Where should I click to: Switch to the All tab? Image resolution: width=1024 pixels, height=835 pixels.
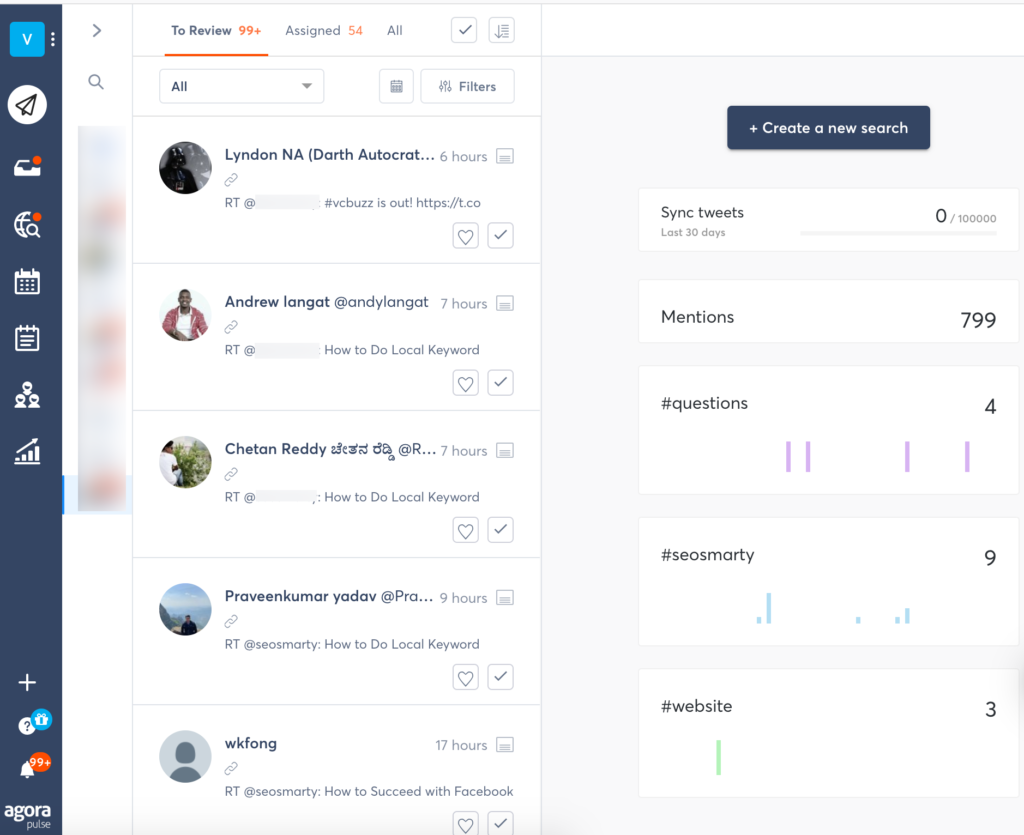point(394,30)
